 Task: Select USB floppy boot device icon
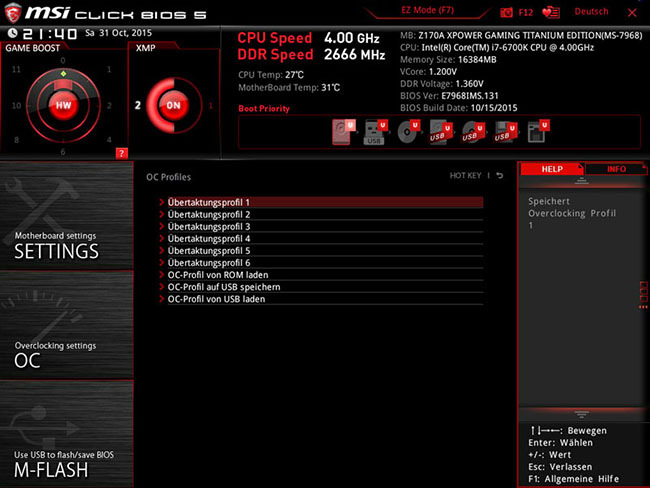505,132
